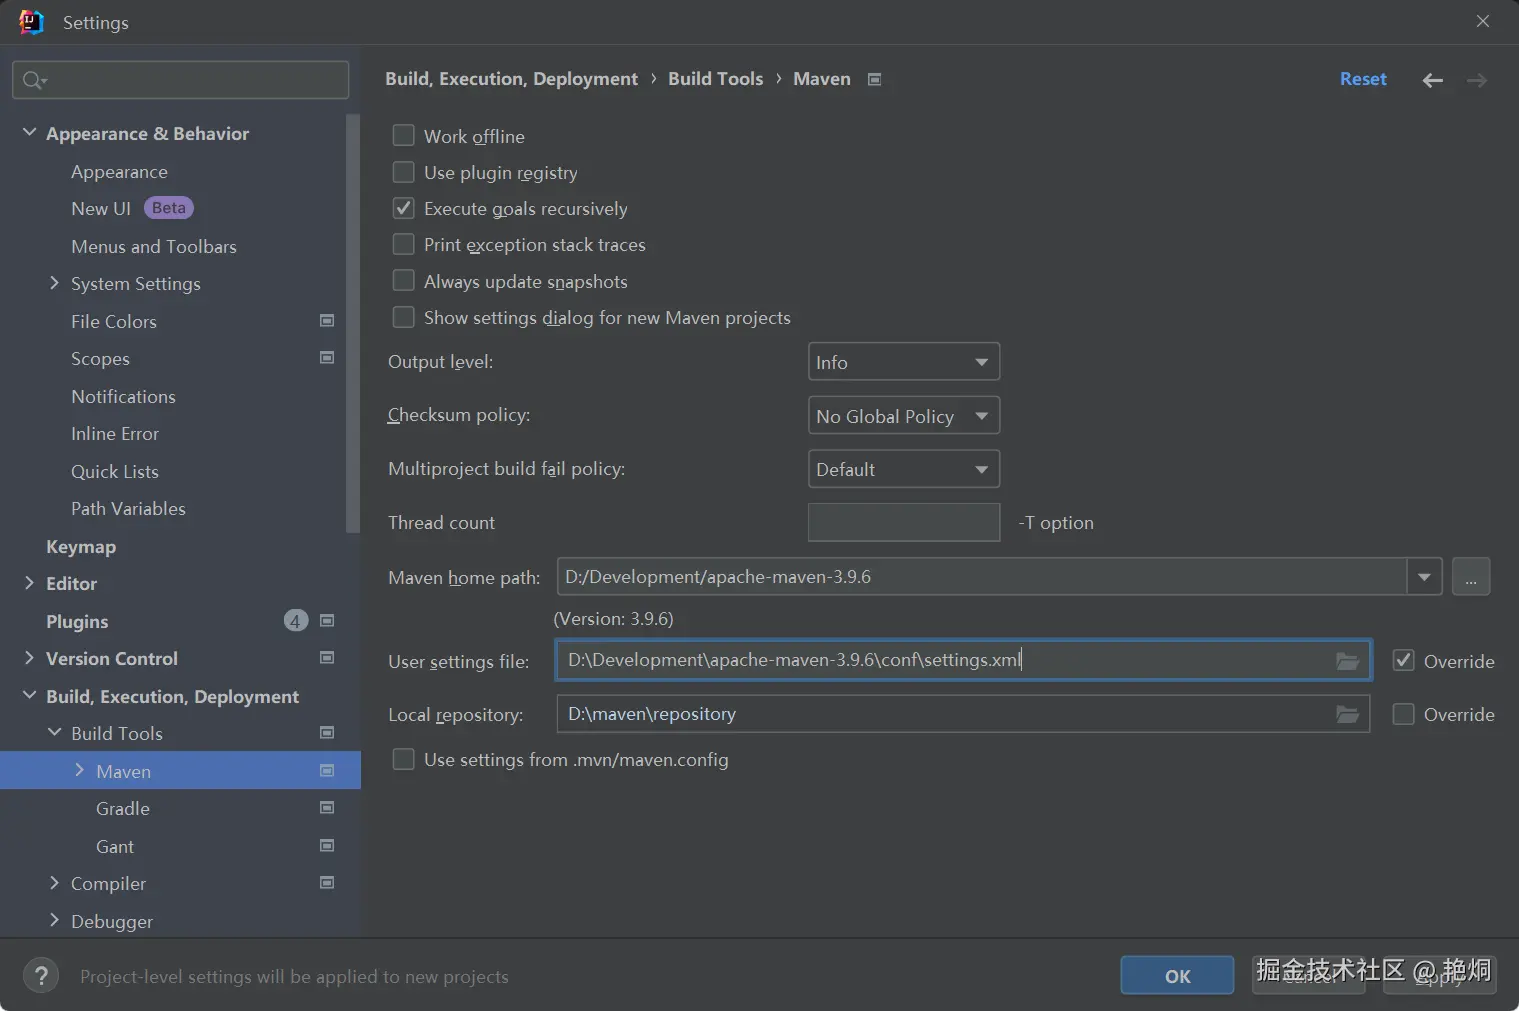Viewport: 1519px width, 1011px height.
Task: Open Quick Lists settings
Action: click(x=115, y=471)
